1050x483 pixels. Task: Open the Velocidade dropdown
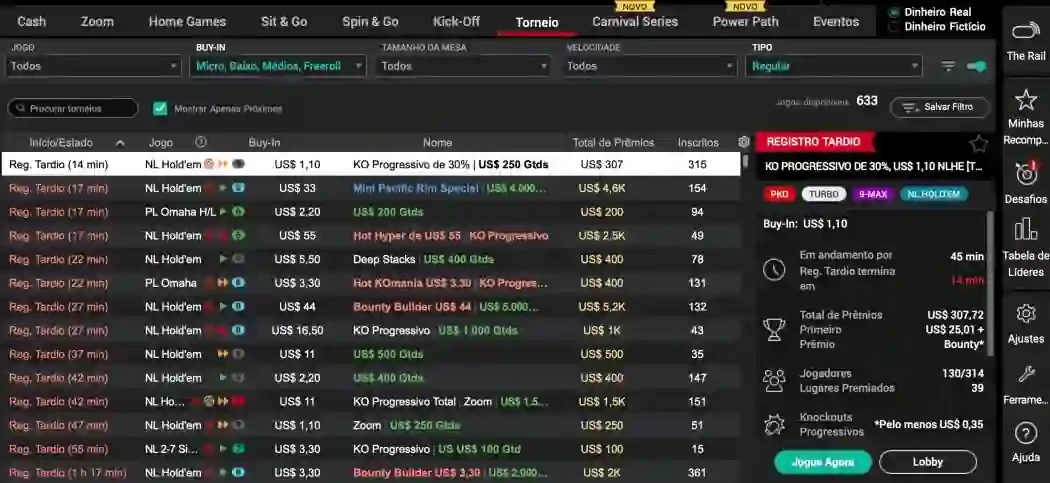(650, 66)
